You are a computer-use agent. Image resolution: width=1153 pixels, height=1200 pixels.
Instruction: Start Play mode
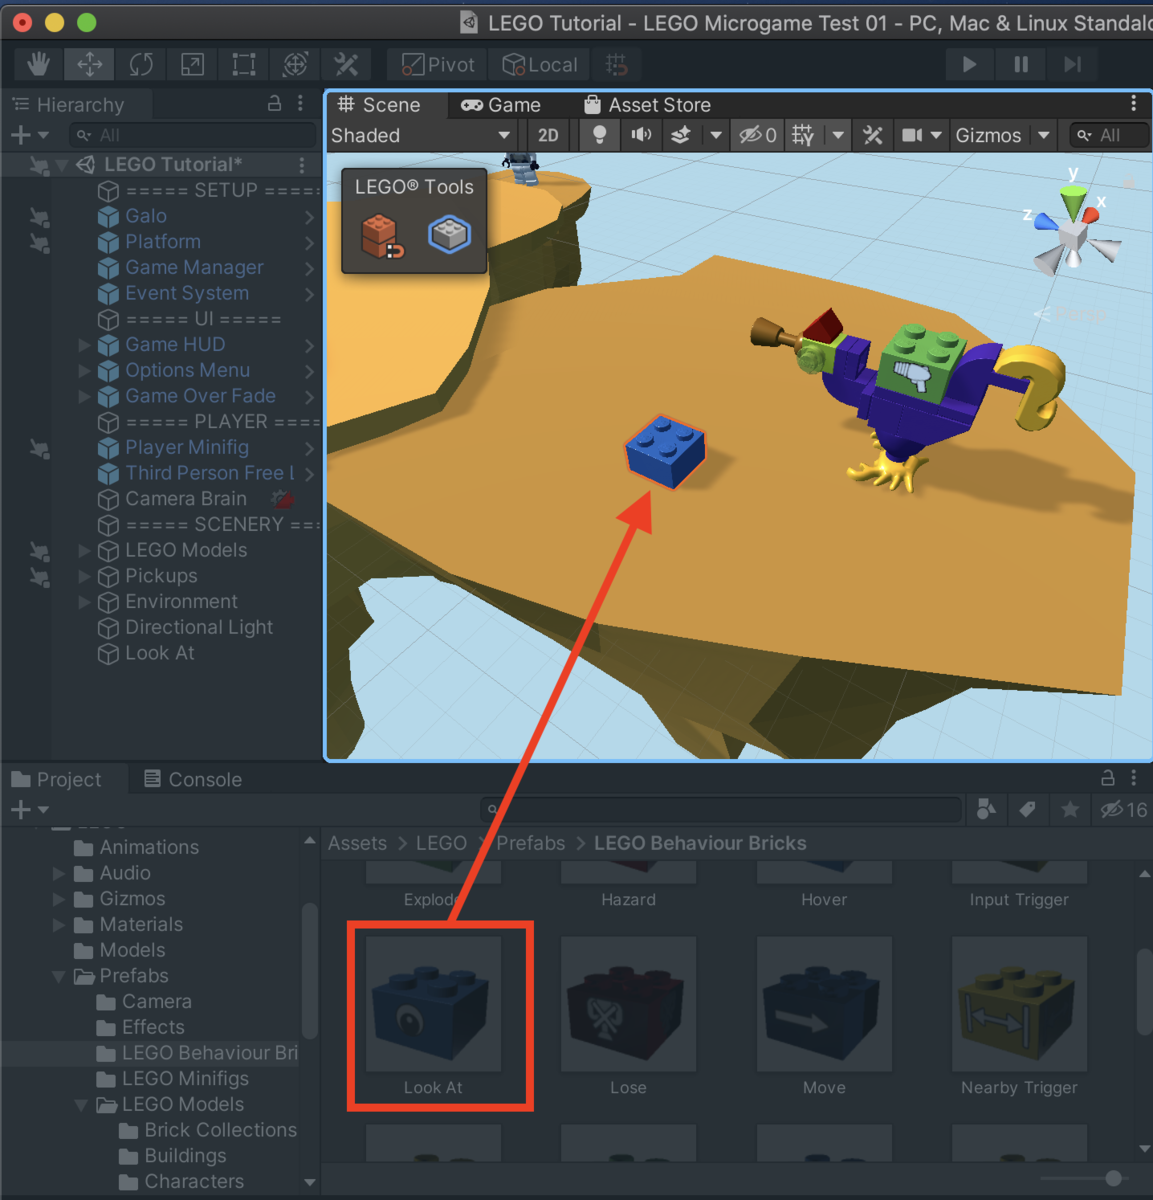pyautogui.click(x=969, y=64)
